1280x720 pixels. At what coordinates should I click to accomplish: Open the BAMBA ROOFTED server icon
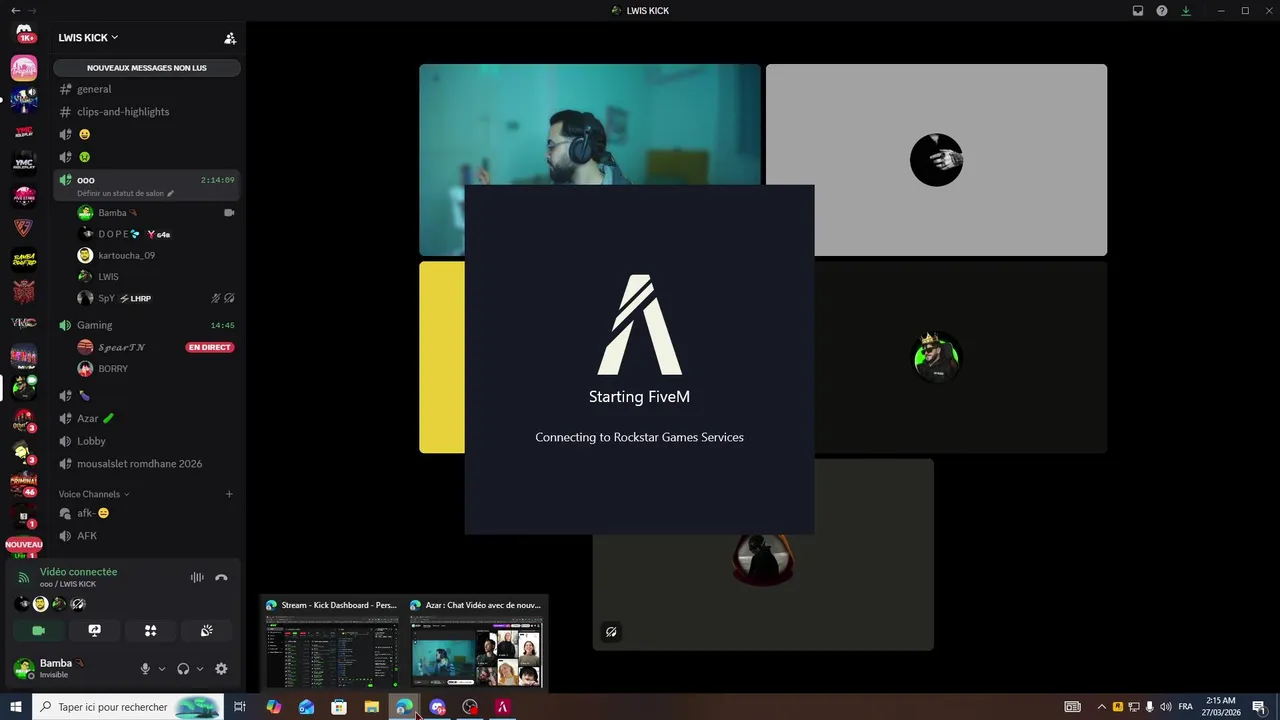pos(24,260)
